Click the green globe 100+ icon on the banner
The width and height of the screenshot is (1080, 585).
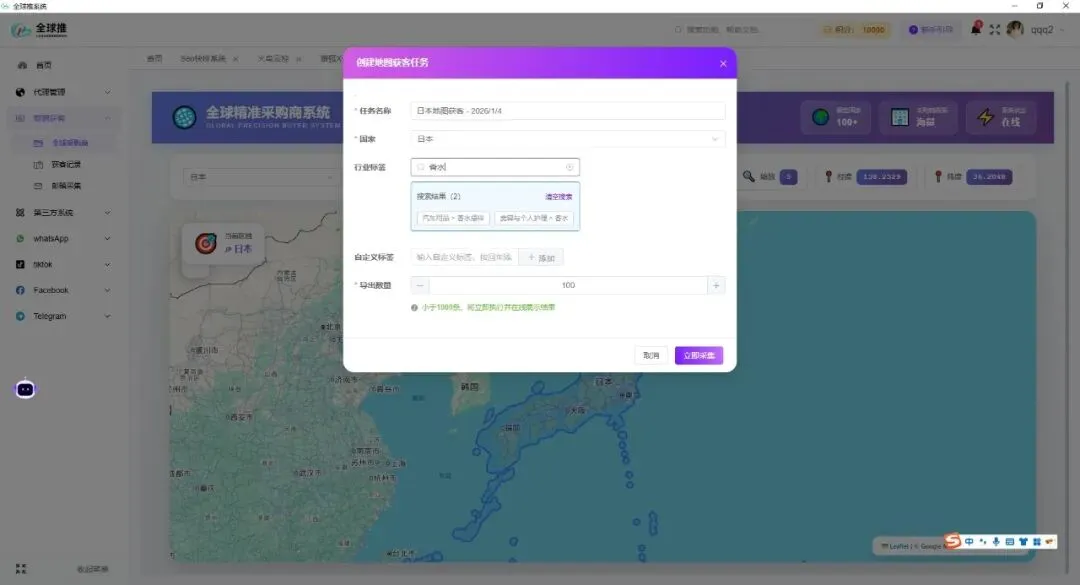pos(820,117)
